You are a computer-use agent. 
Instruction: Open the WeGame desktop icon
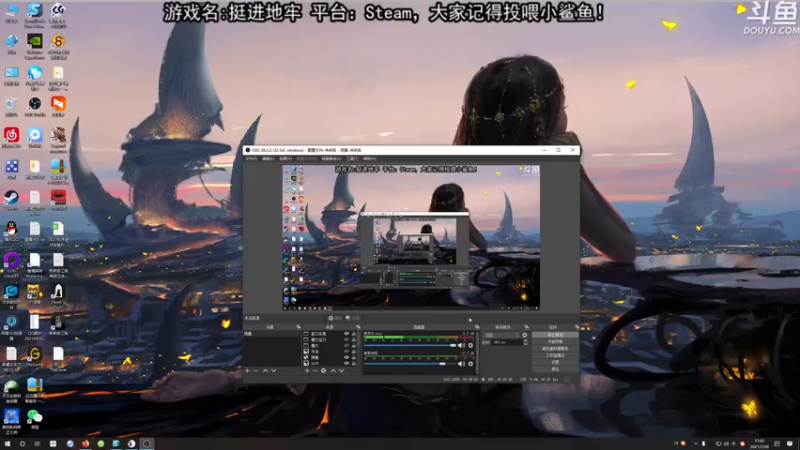[35, 356]
